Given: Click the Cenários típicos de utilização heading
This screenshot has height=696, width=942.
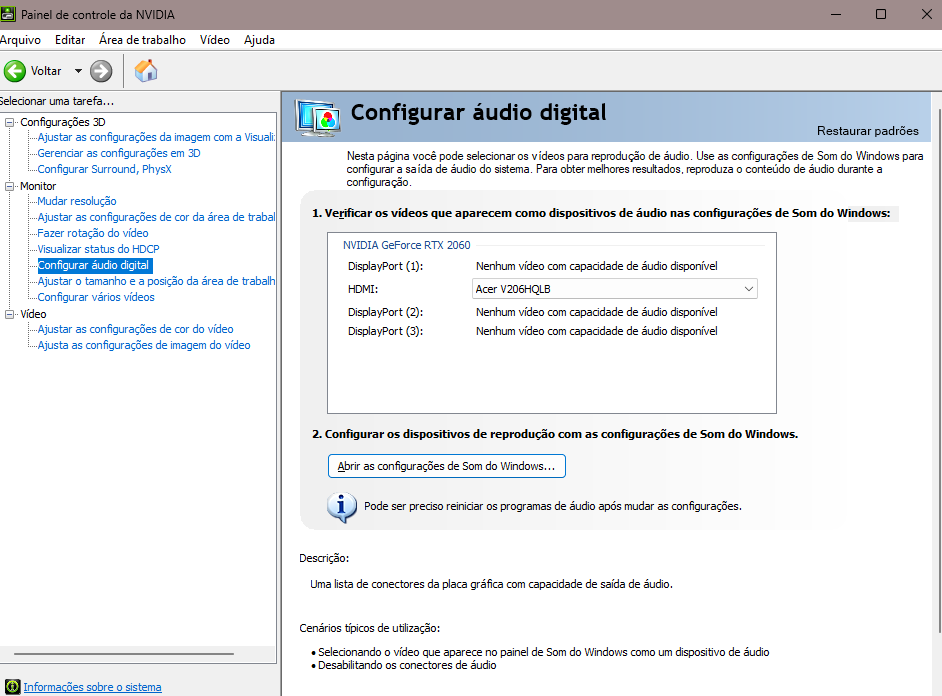Looking at the screenshot, I should pos(369,628).
